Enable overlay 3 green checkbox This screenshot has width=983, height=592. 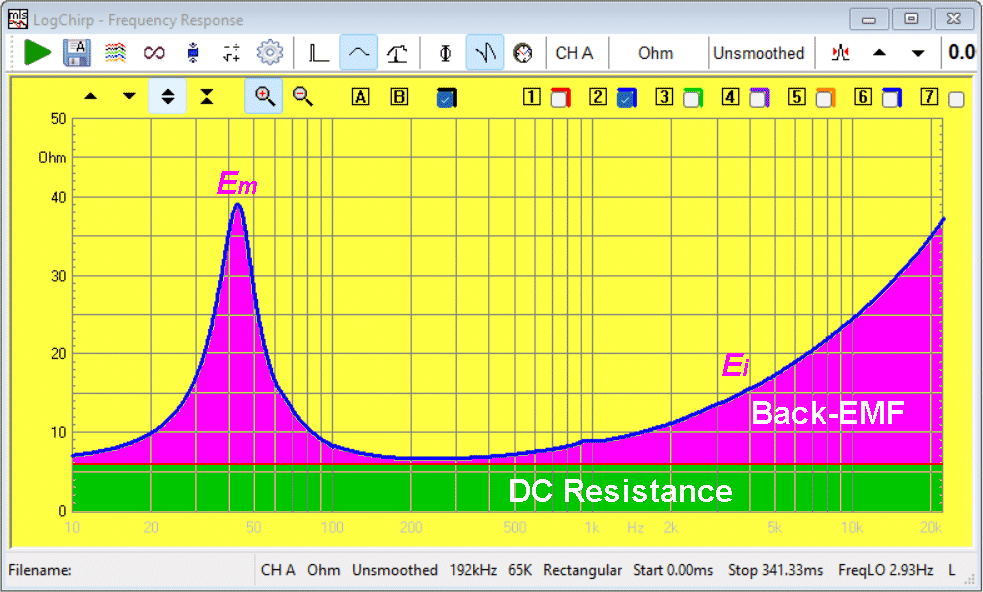(x=693, y=98)
